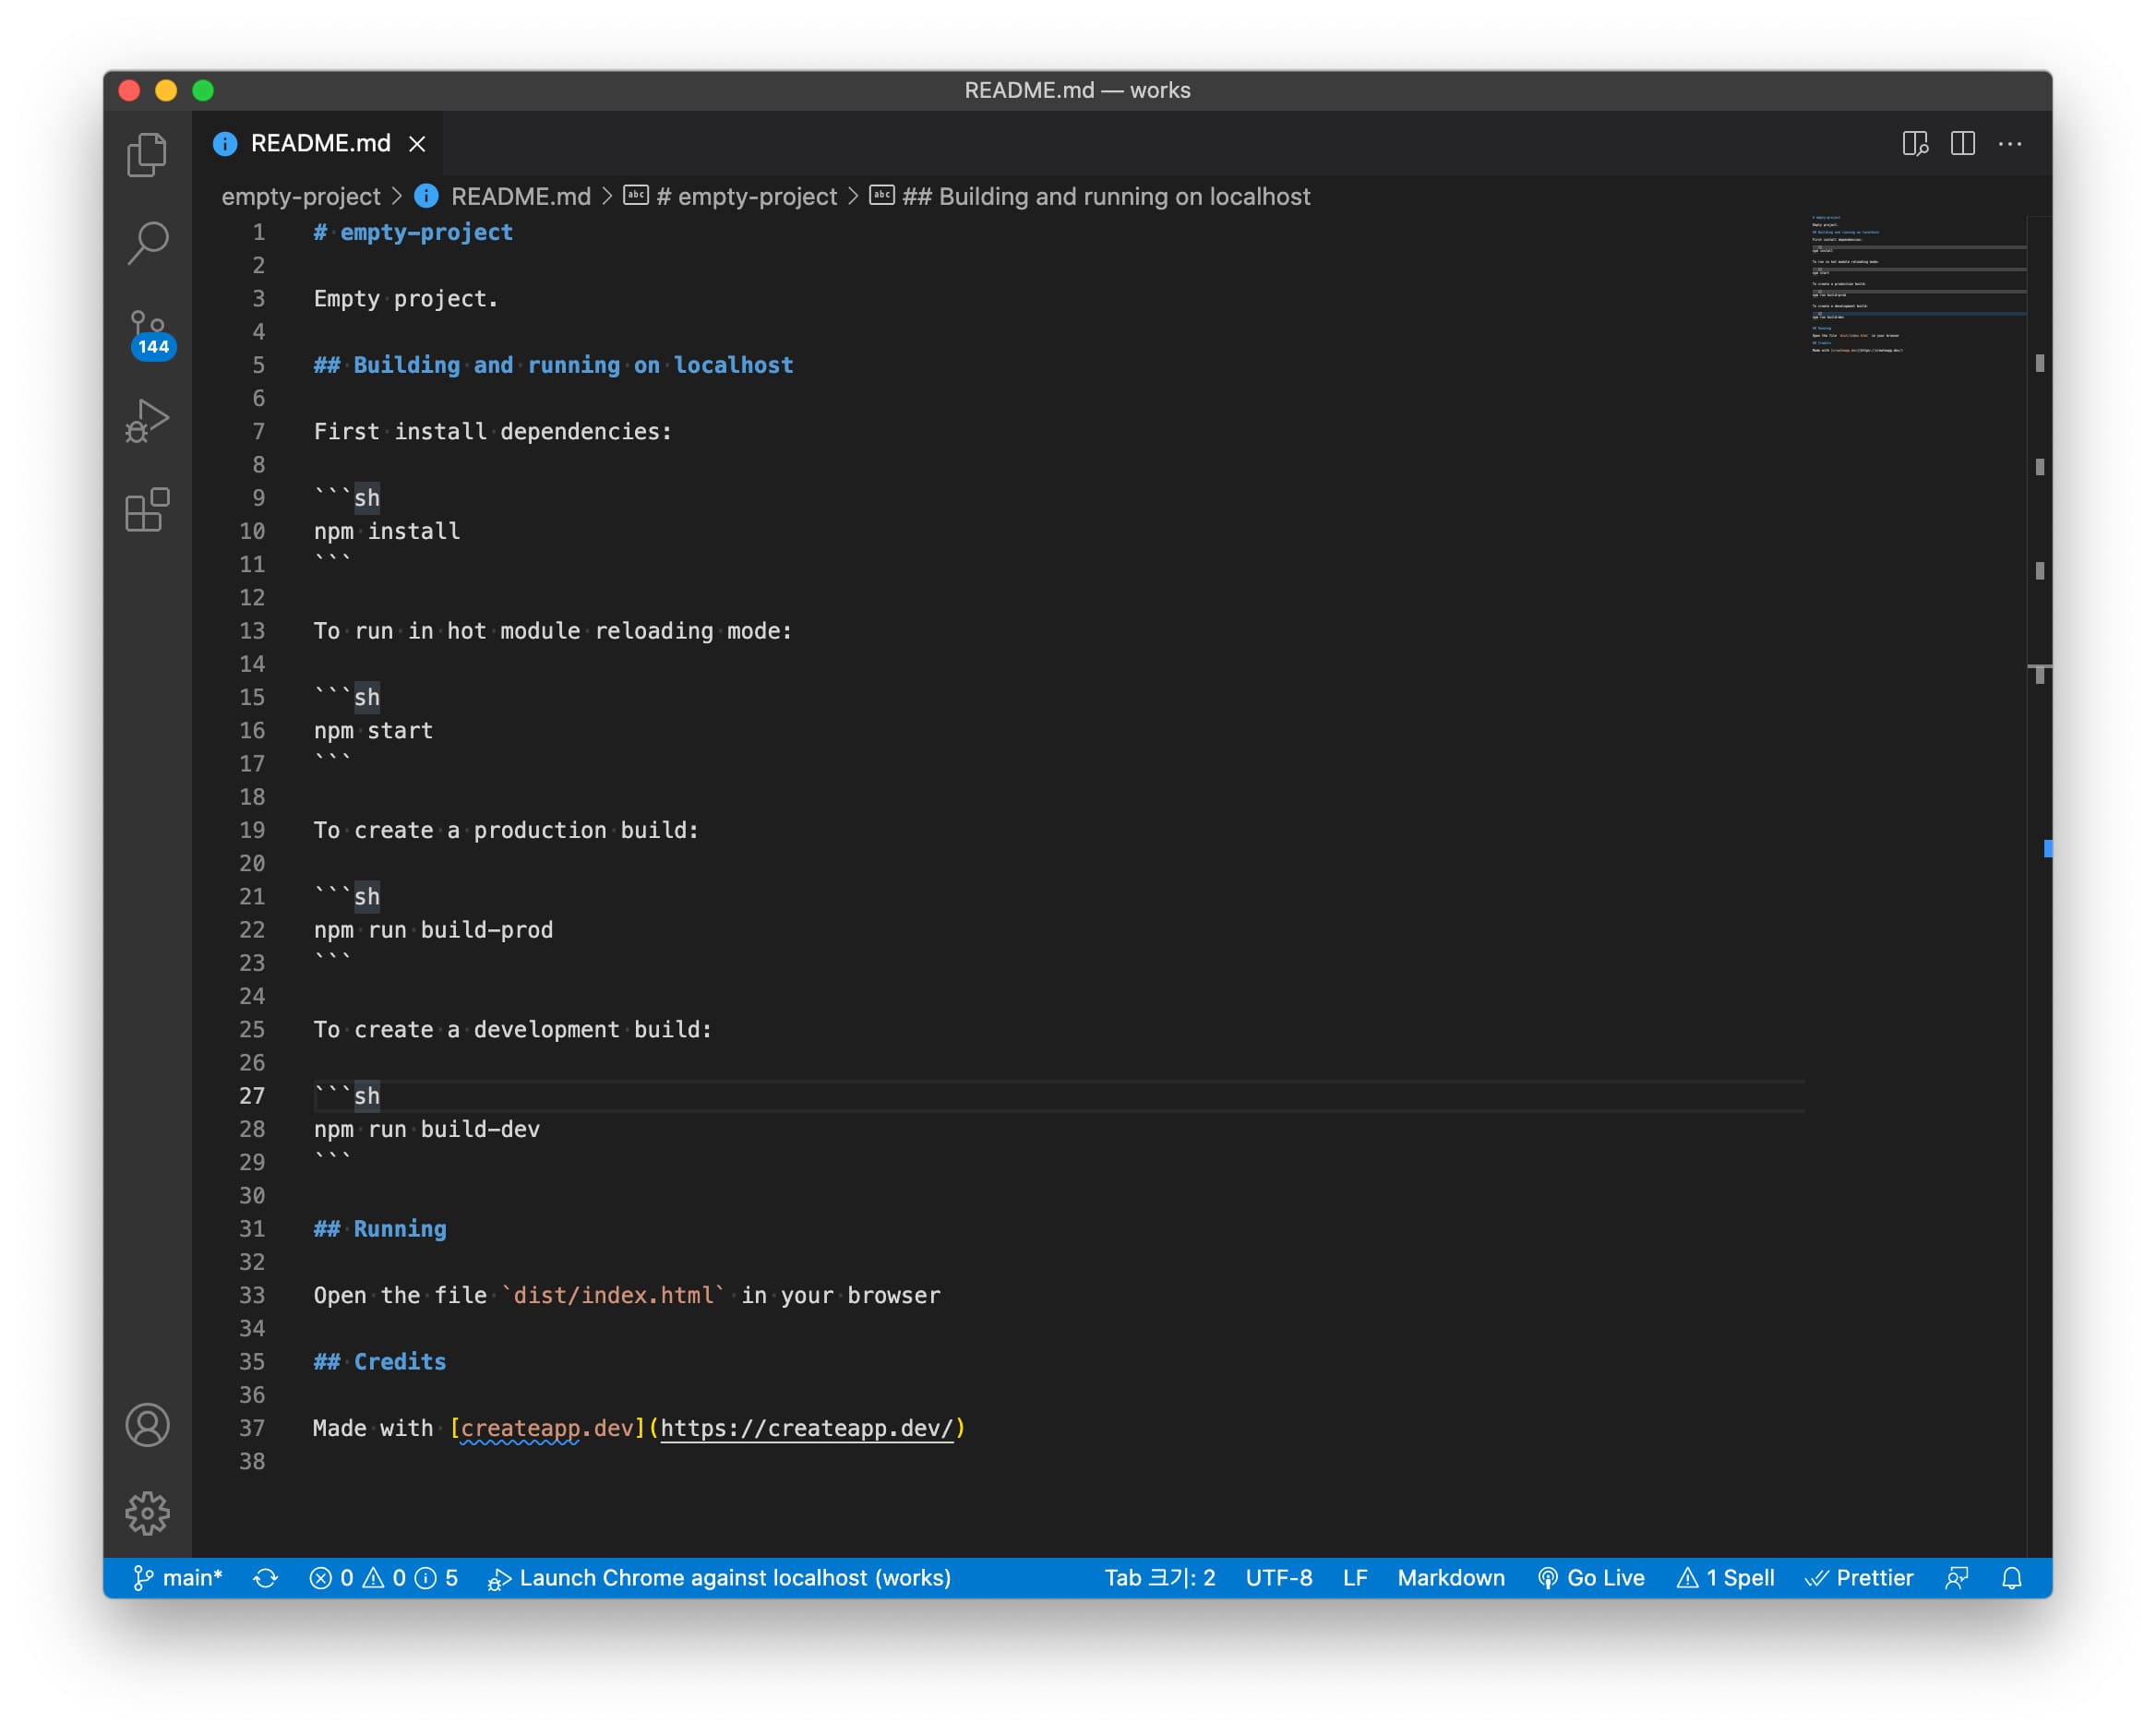
Task: Split the editor right
Action: 1962,144
